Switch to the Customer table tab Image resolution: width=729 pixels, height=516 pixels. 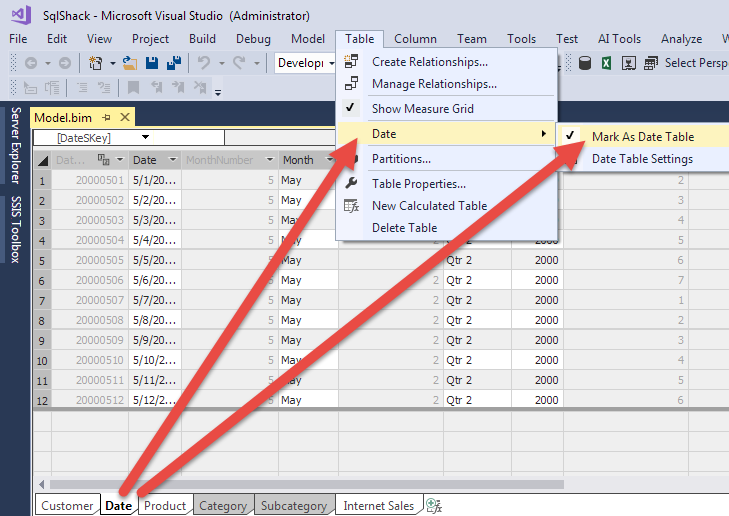point(67,505)
